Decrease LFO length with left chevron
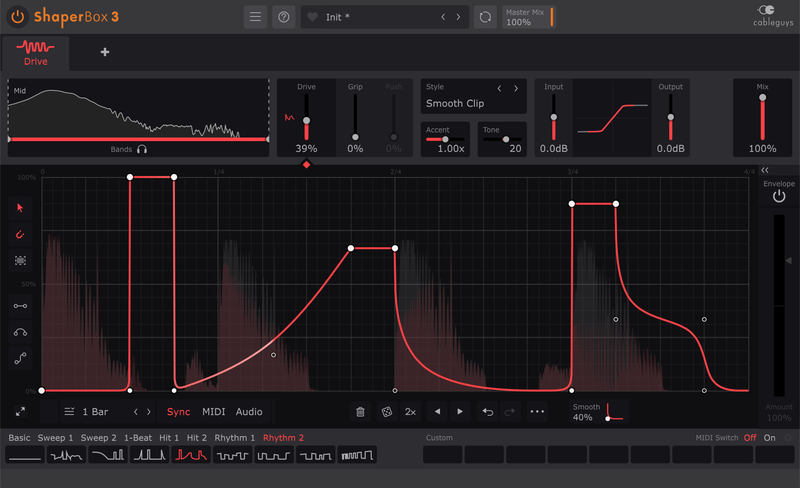This screenshot has height=488, width=800. pyautogui.click(x=136, y=411)
